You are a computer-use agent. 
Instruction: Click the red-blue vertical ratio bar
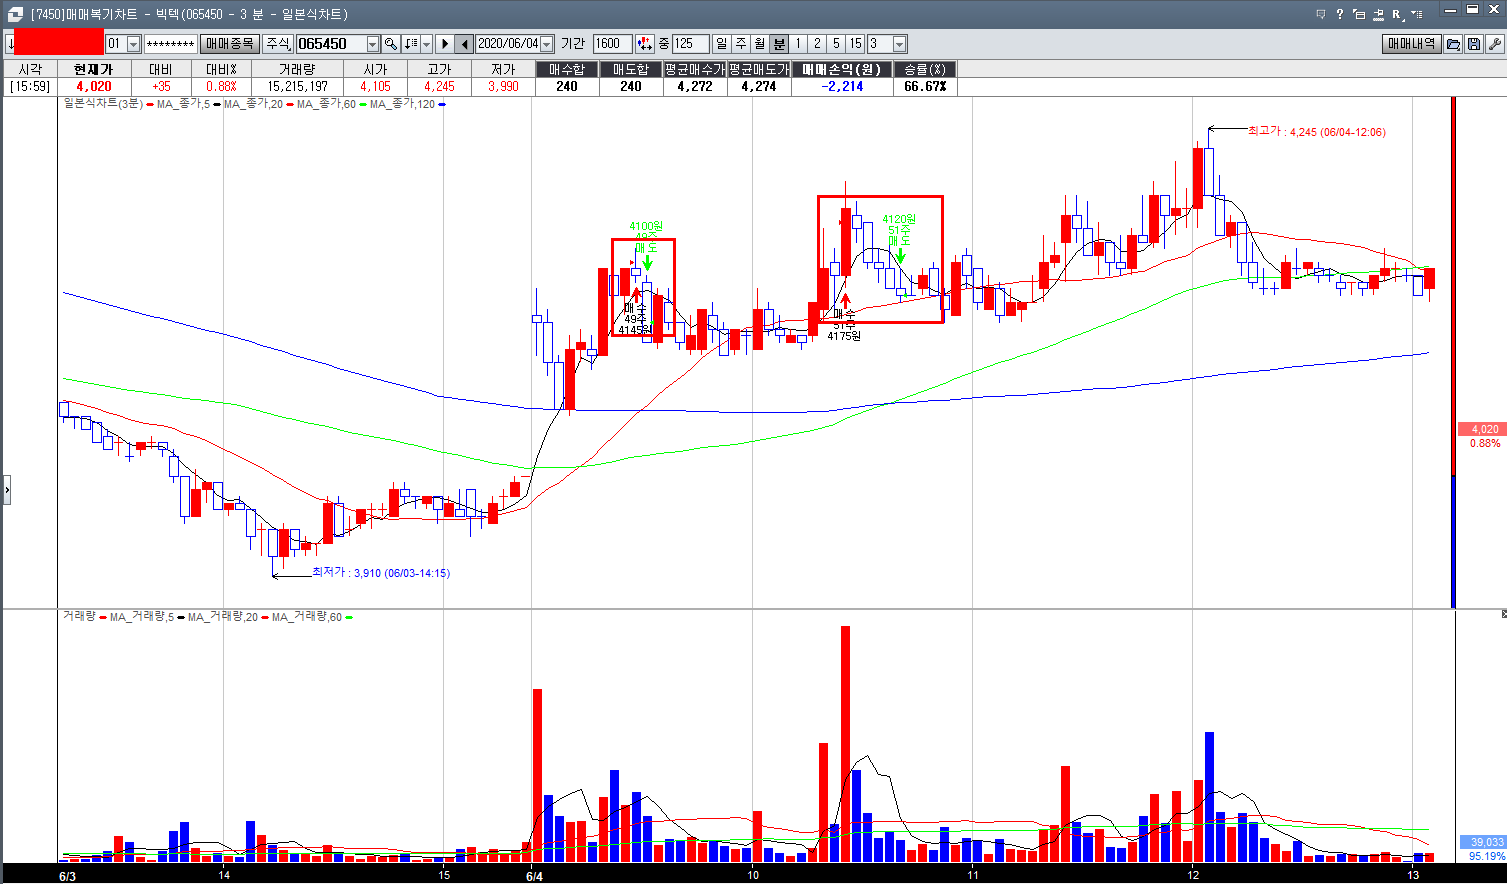(x=1453, y=352)
